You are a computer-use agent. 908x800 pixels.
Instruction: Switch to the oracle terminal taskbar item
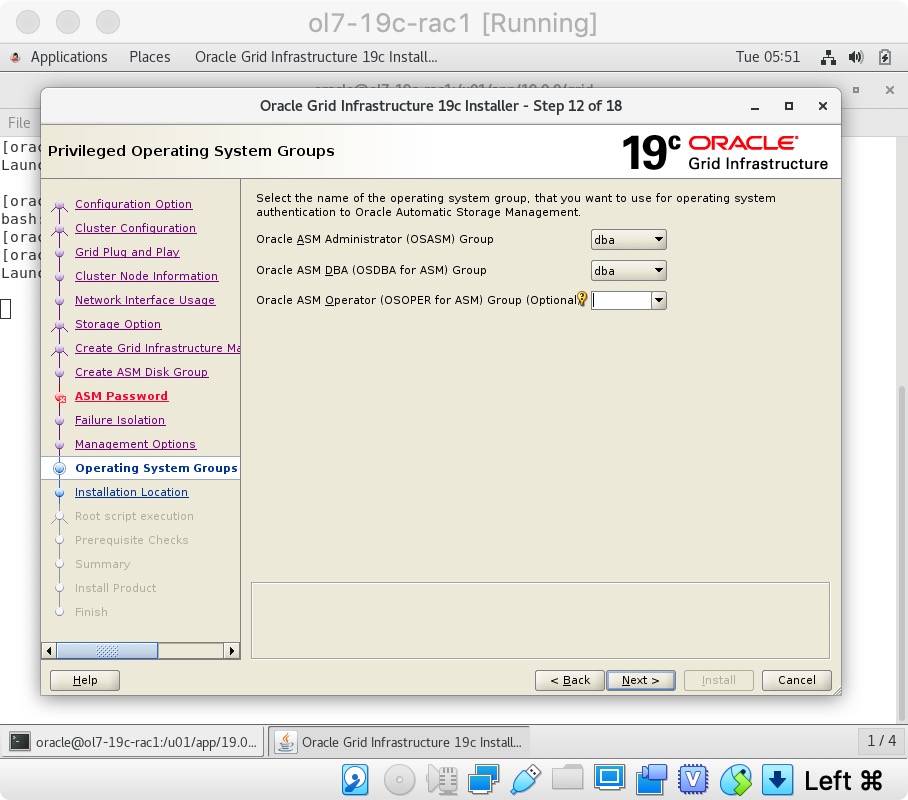(133, 742)
